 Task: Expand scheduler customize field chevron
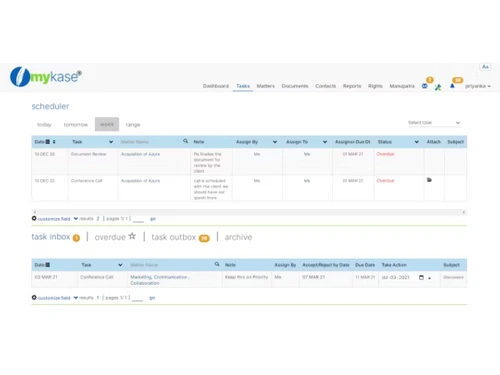pos(76,219)
